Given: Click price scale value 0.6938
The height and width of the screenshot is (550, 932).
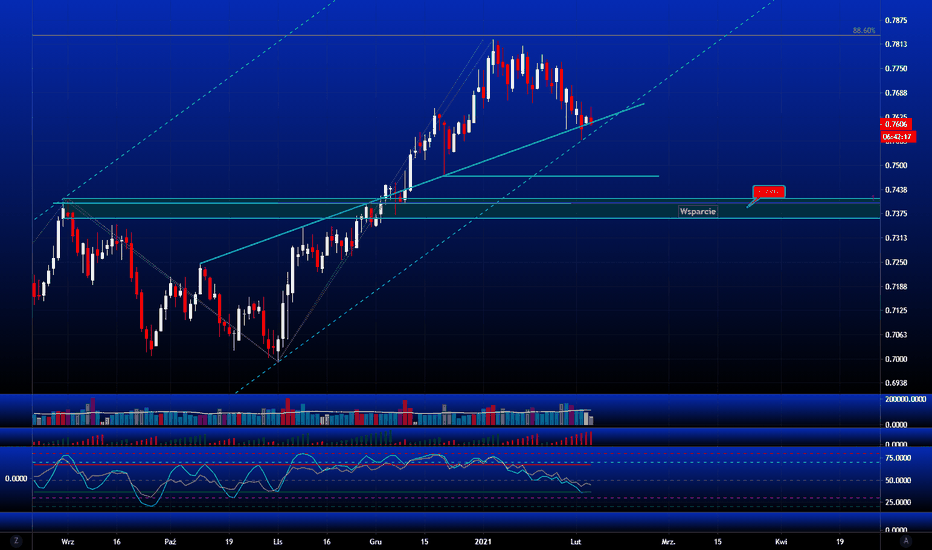Looking at the screenshot, I should [896, 383].
